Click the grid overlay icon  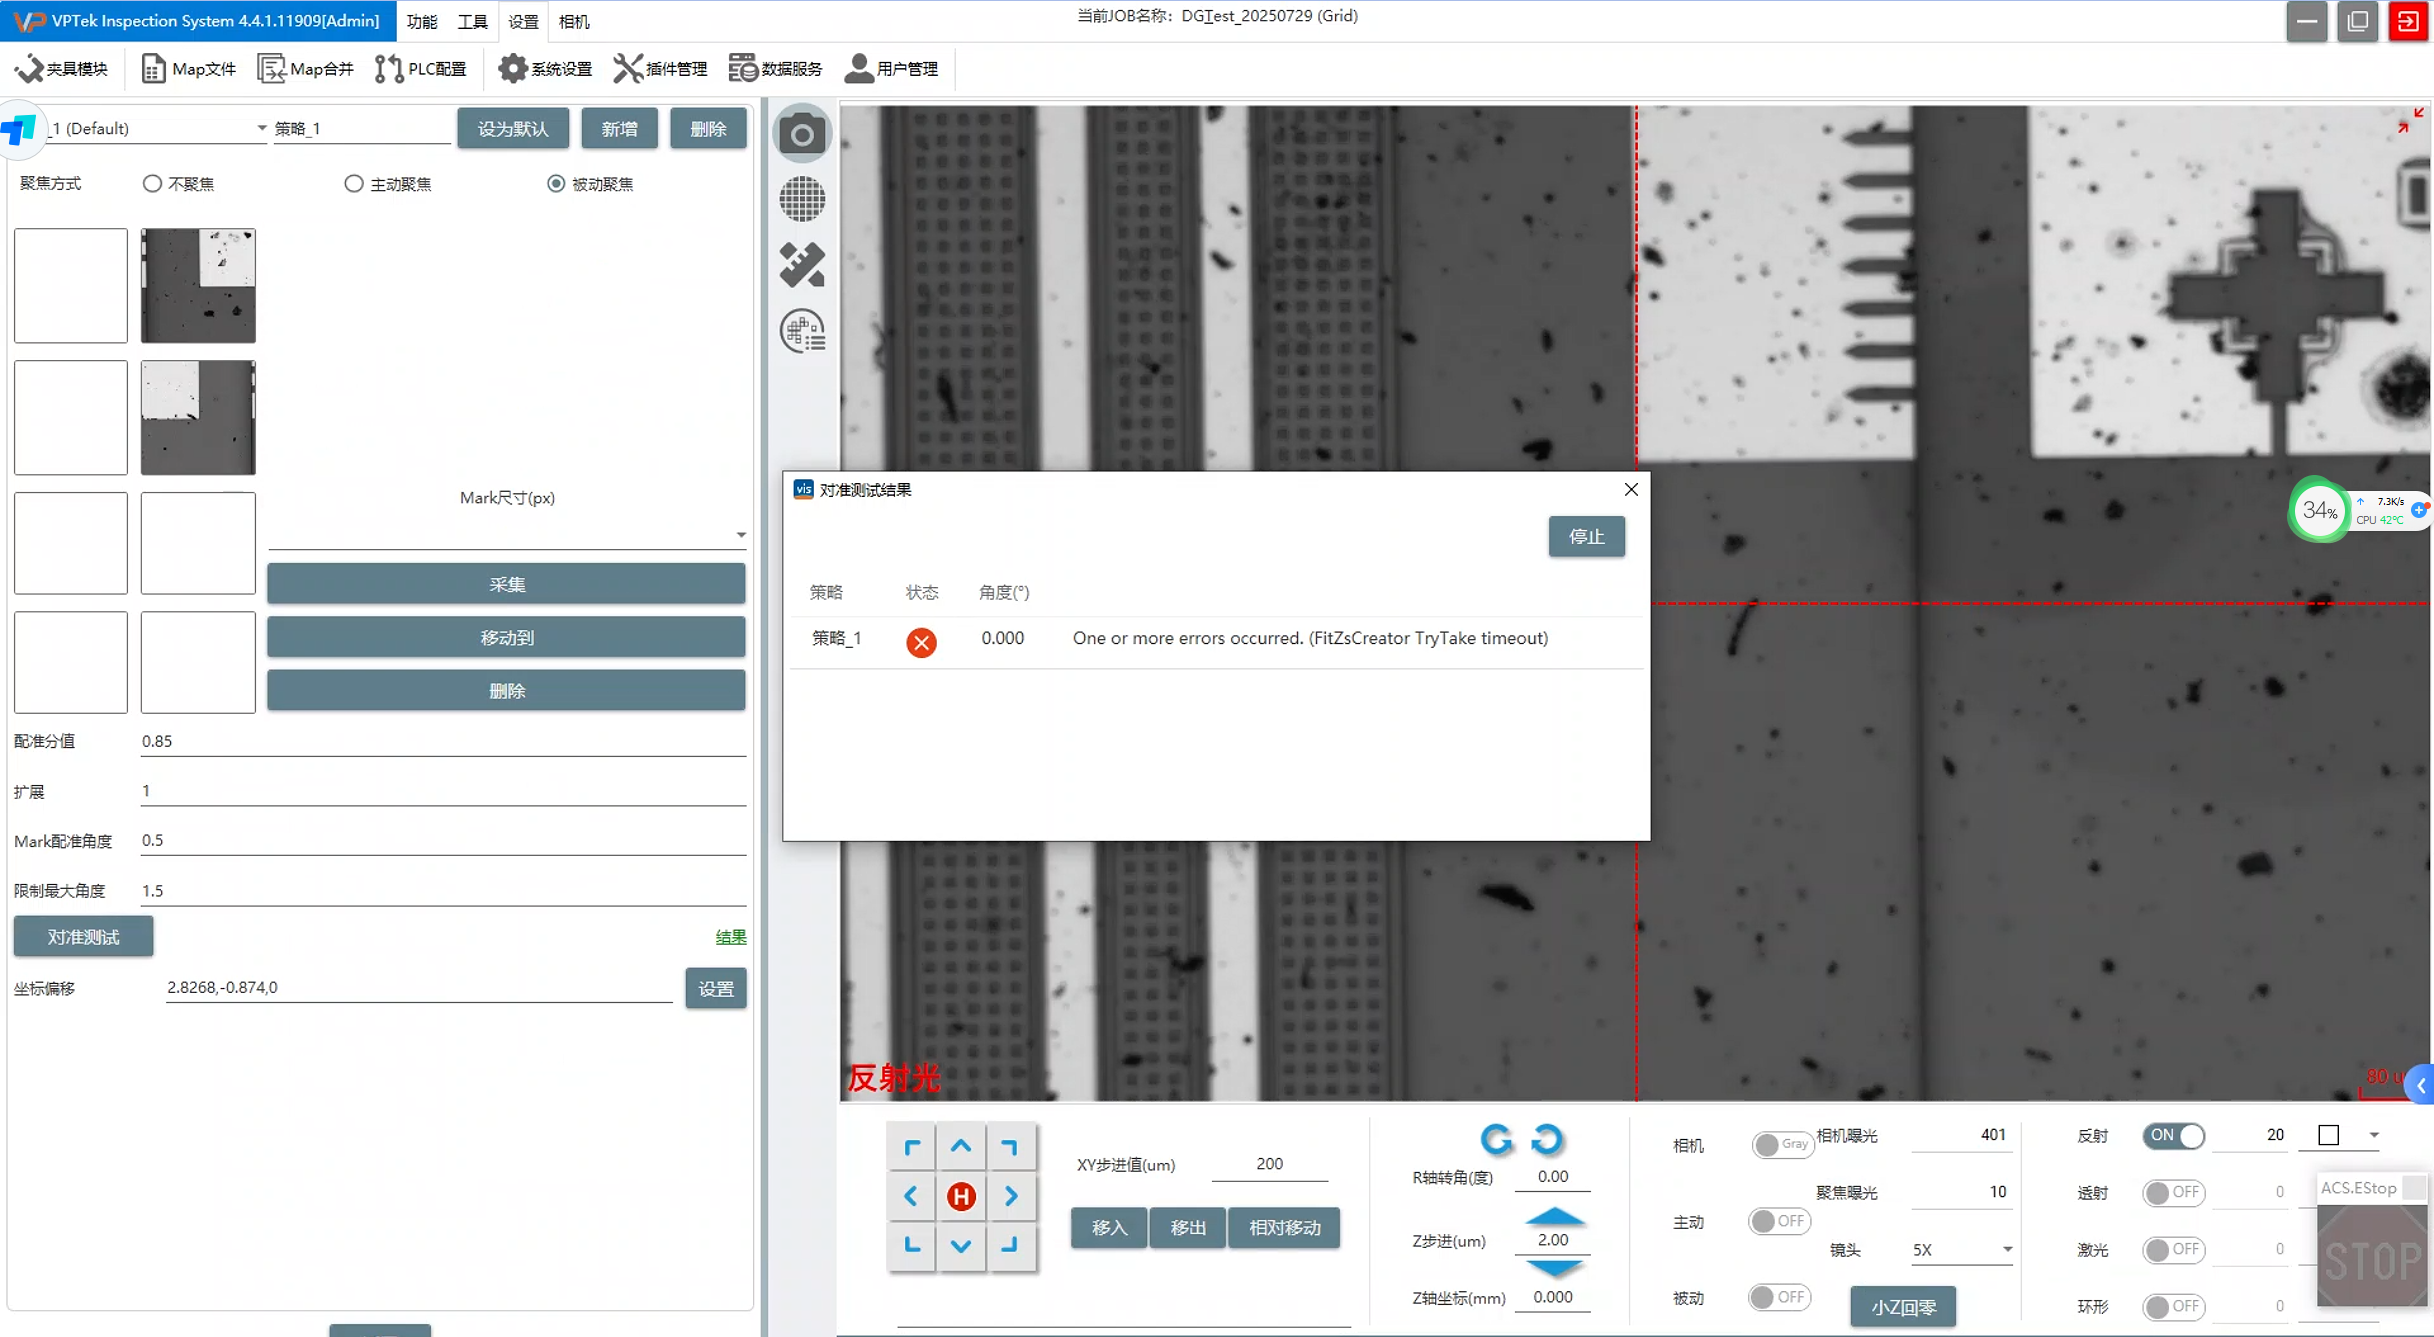802,199
